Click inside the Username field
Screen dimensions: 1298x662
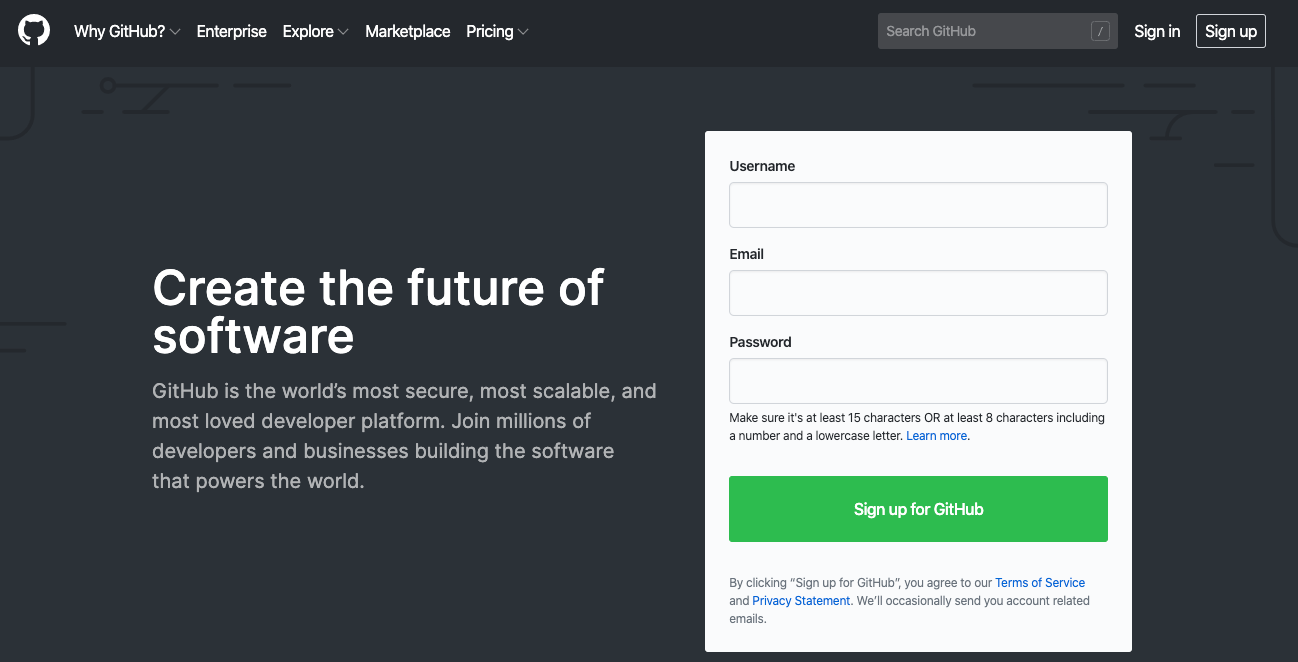pyautogui.click(x=918, y=204)
